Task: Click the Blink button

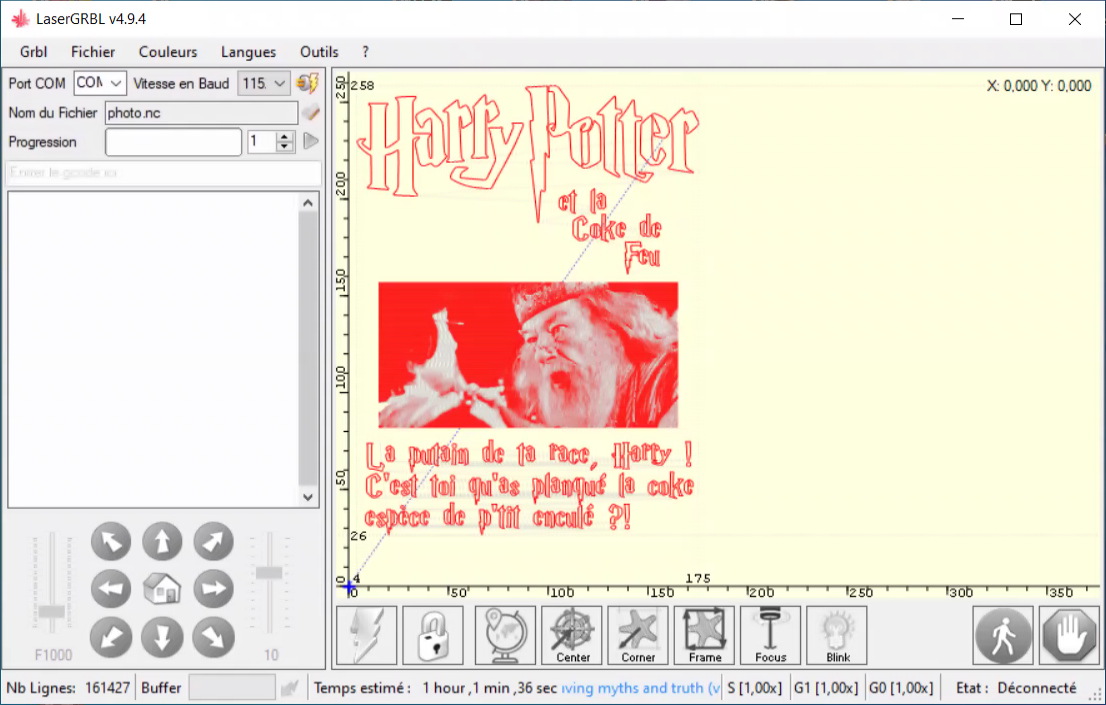Action: [x=837, y=635]
